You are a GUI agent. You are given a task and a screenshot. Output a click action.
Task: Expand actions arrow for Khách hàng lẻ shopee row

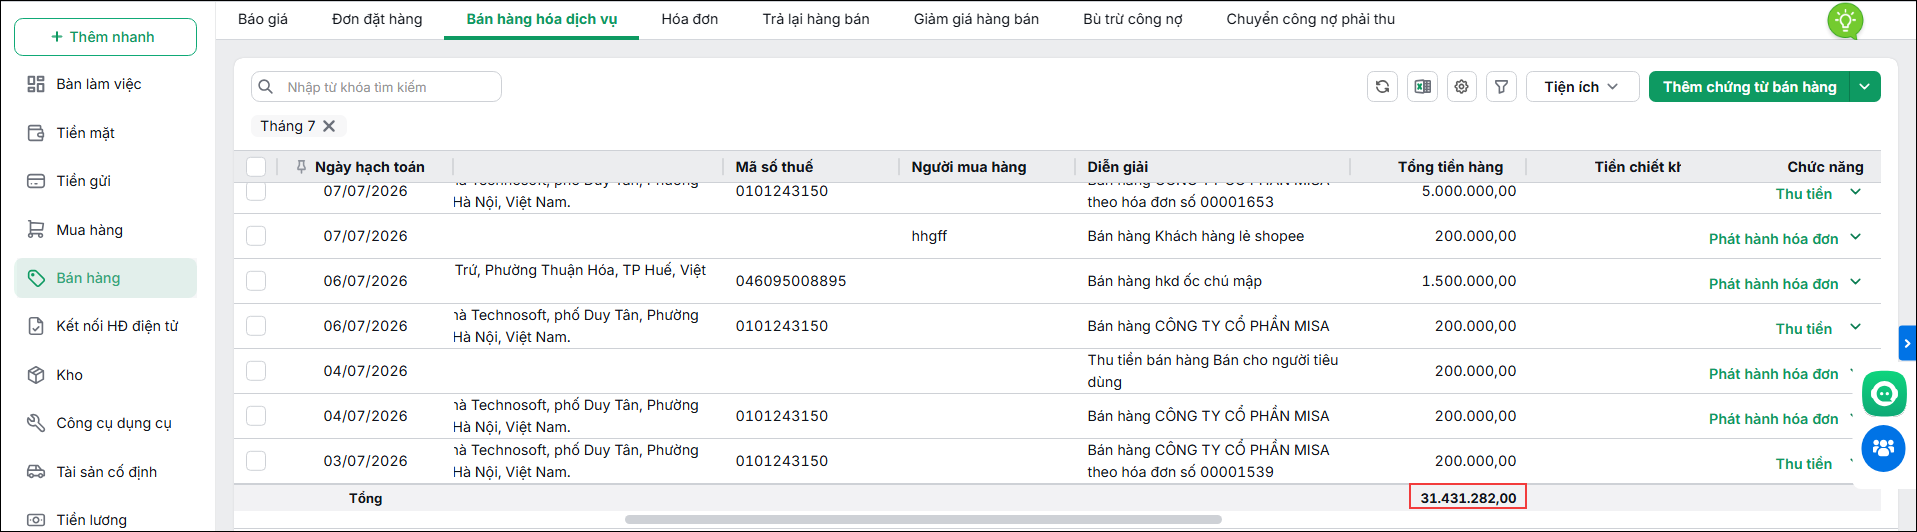point(1855,237)
